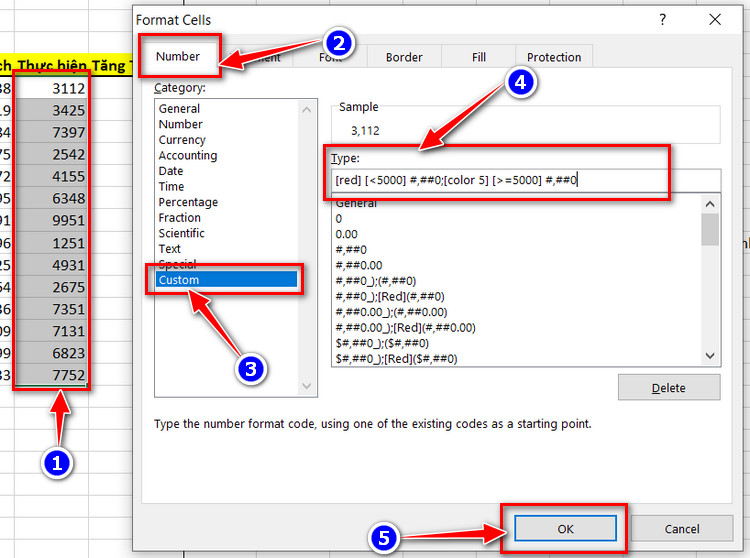Switch to the Protection tab
Screen dimensions: 750x558
point(554,57)
